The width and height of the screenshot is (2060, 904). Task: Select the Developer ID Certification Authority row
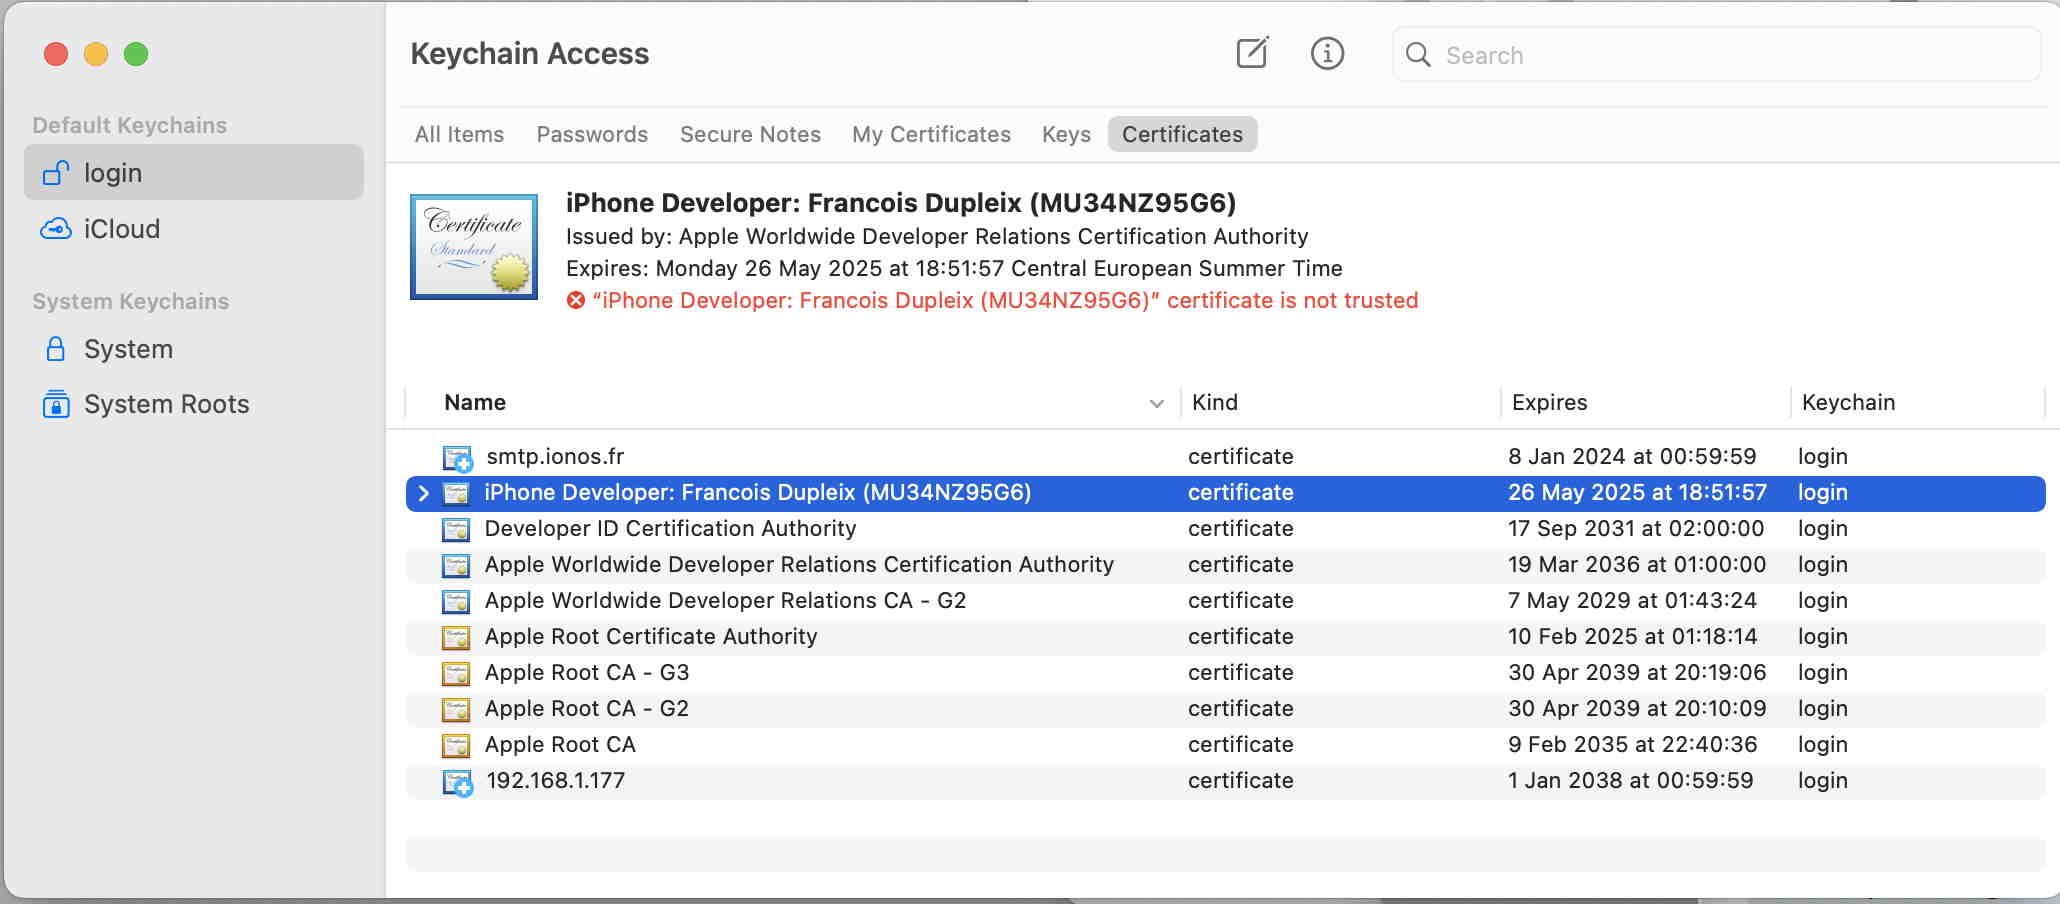coord(670,529)
